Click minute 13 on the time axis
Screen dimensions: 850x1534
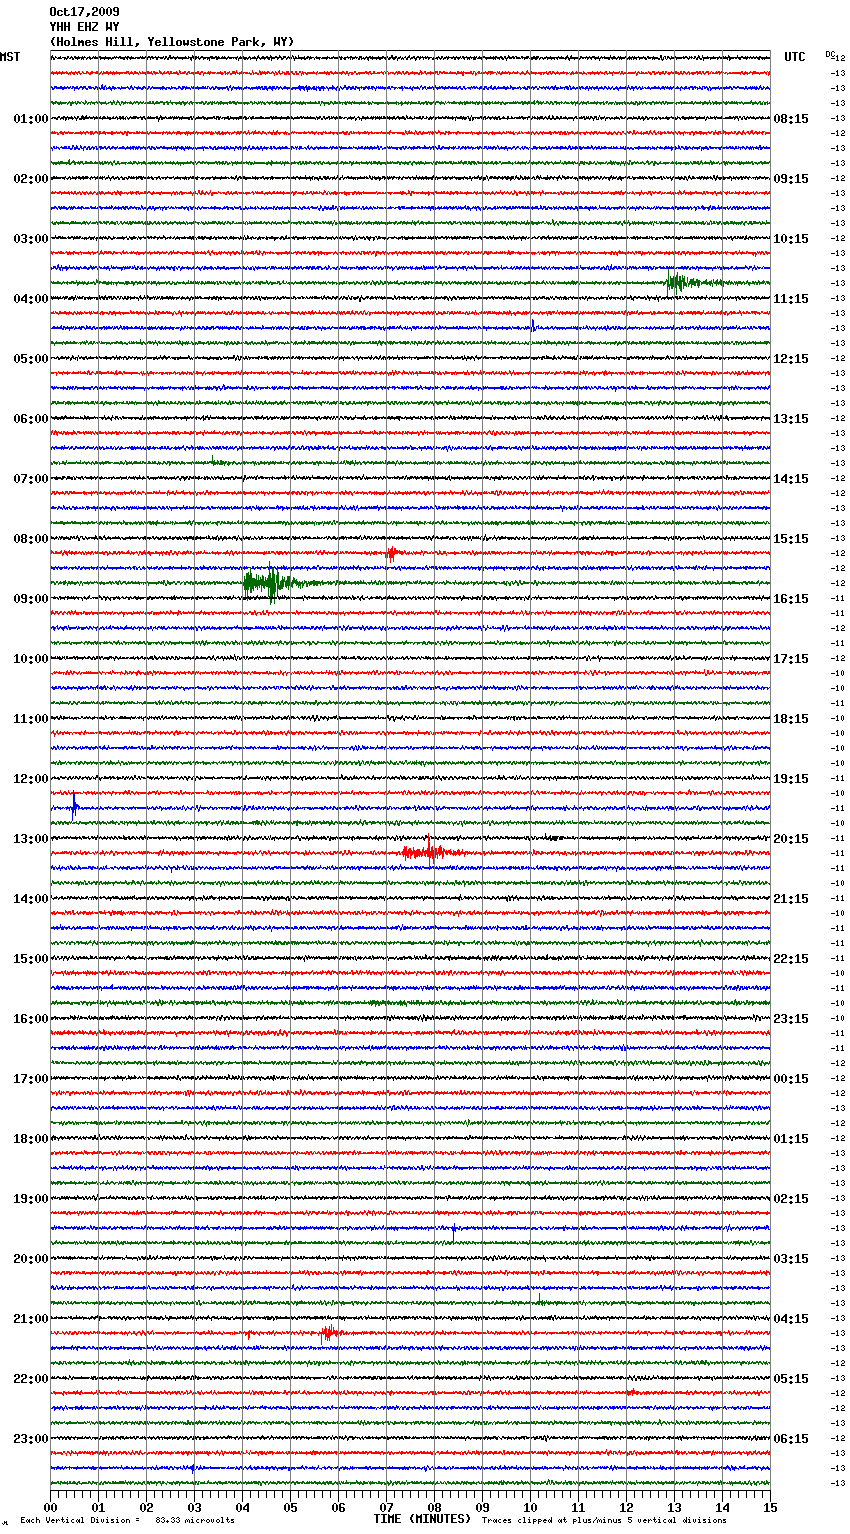[675, 1507]
